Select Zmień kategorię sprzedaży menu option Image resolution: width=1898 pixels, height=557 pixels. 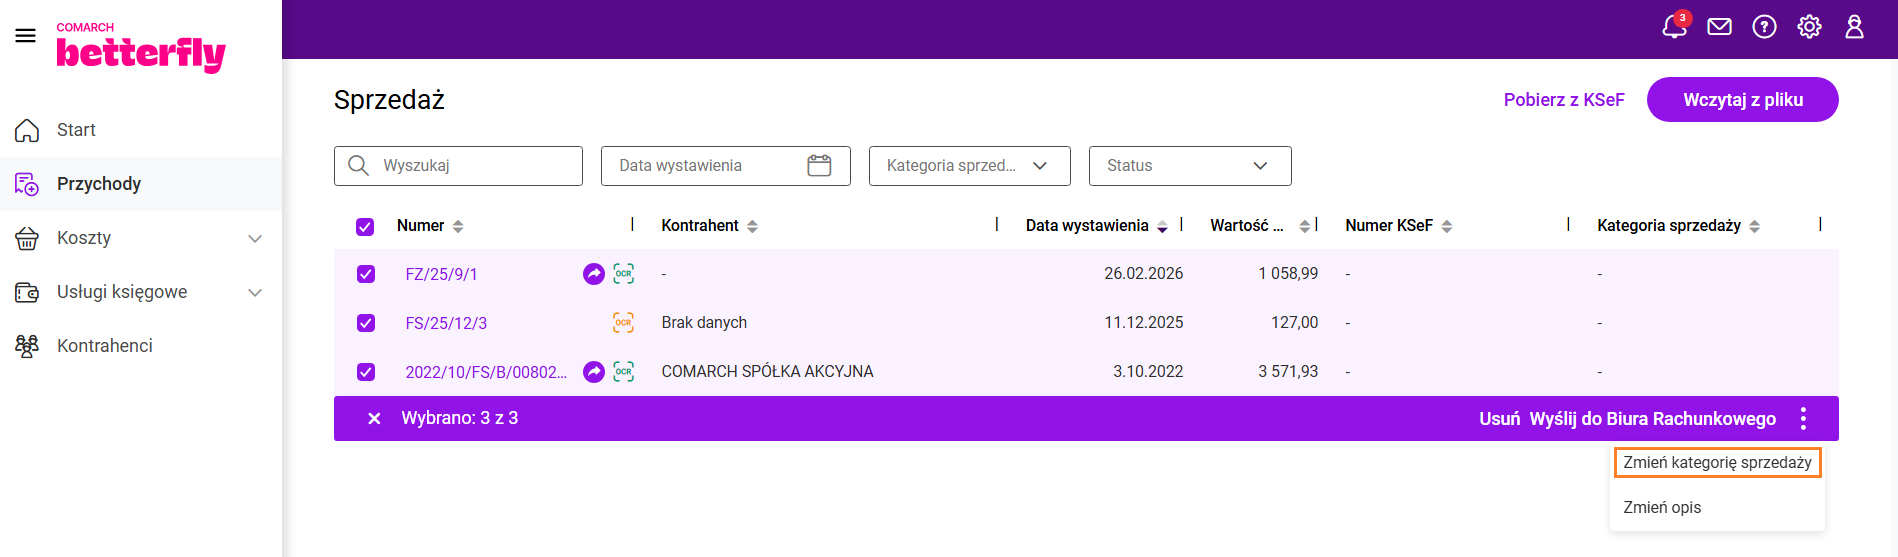click(x=1717, y=462)
